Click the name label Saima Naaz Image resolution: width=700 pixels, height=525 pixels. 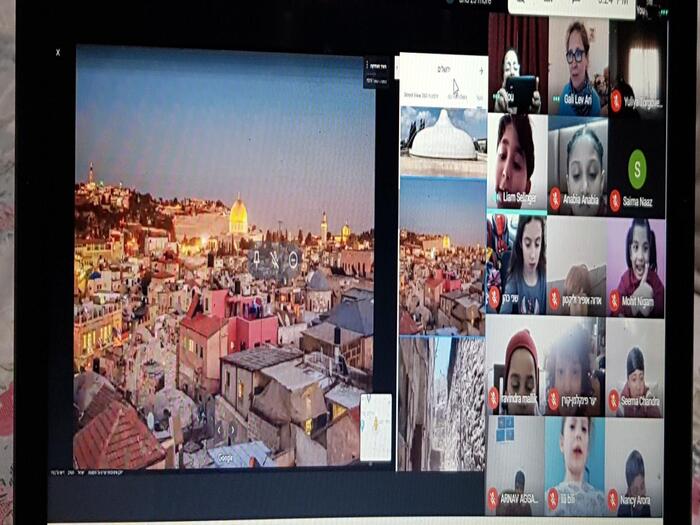pyautogui.click(x=638, y=202)
